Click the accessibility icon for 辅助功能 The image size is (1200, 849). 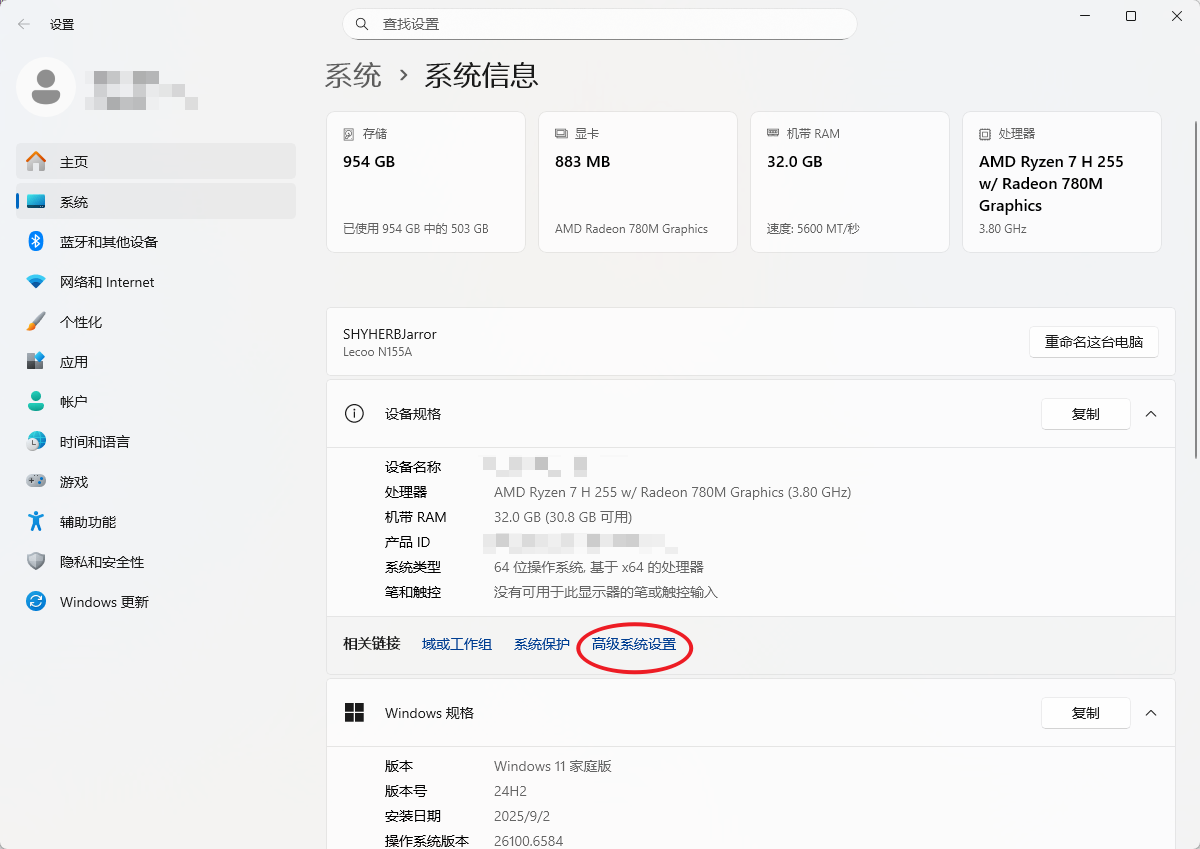36,521
